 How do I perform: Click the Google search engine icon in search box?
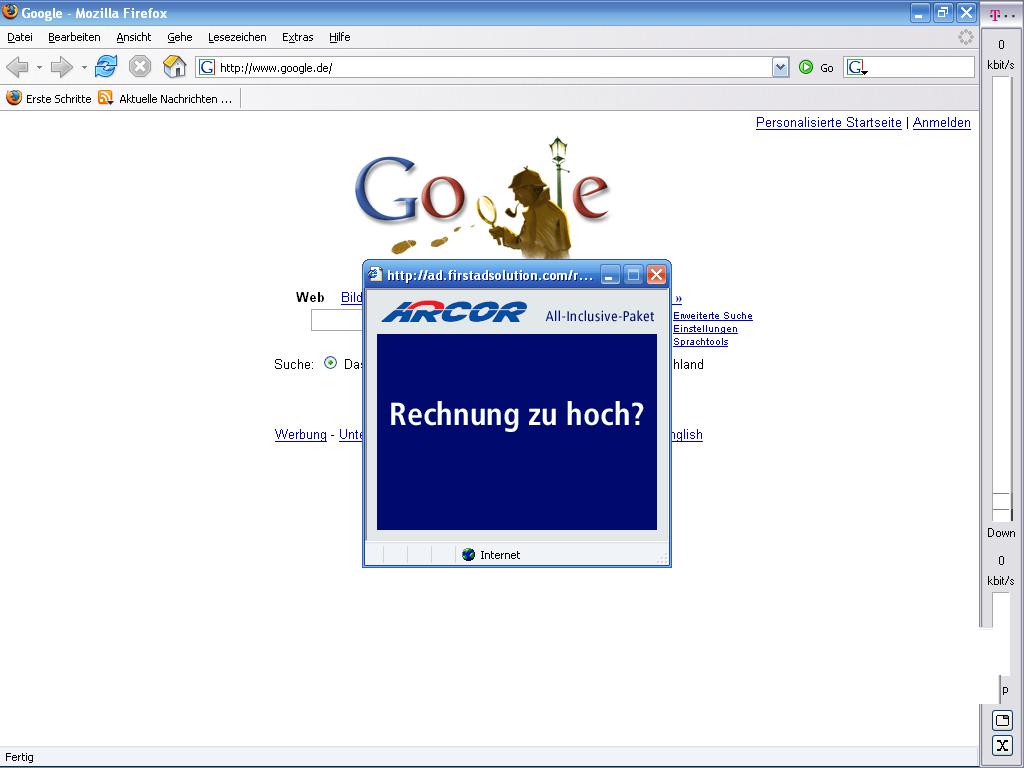click(x=856, y=67)
